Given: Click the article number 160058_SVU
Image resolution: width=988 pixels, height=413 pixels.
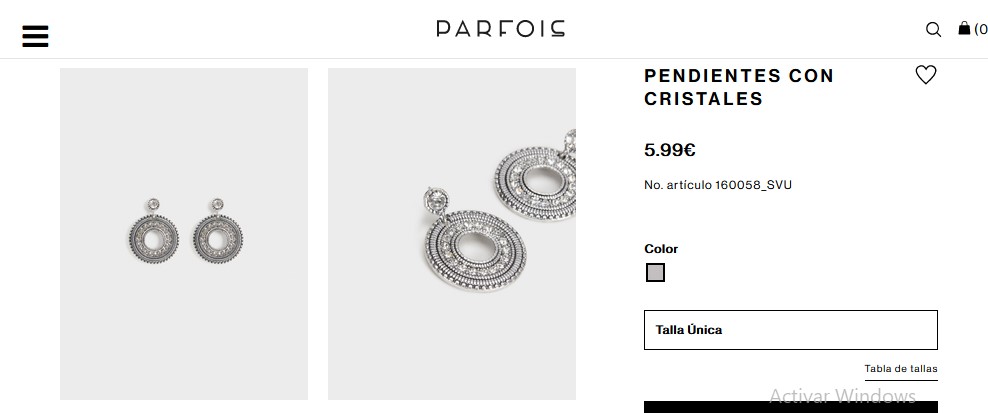Looking at the screenshot, I should (718, 185).
